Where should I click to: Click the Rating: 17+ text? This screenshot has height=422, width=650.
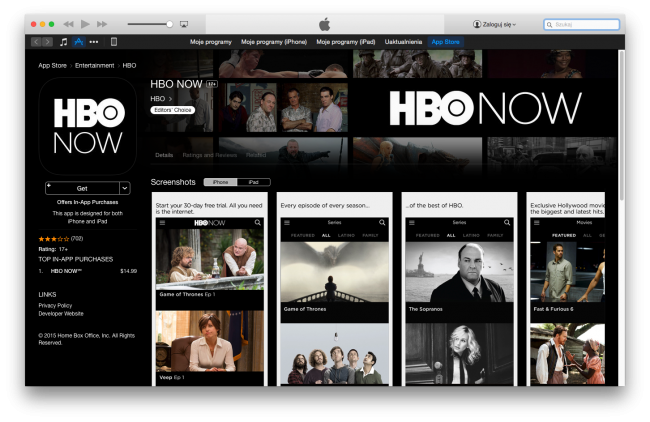point(53,249)
